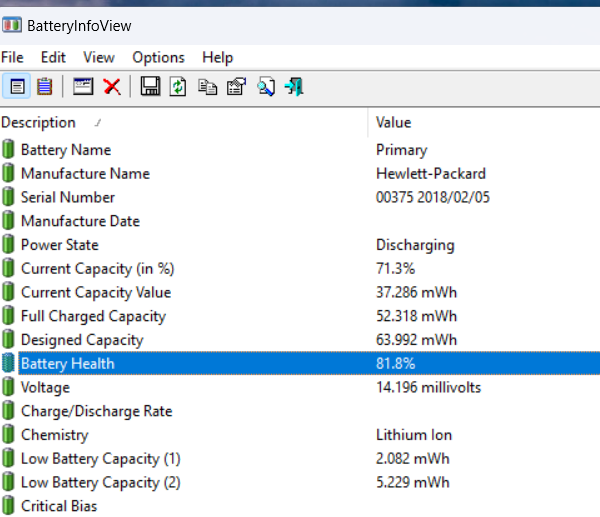Open the View menu
This screenshot has width=600, height=517.
[x=99, y=57]
